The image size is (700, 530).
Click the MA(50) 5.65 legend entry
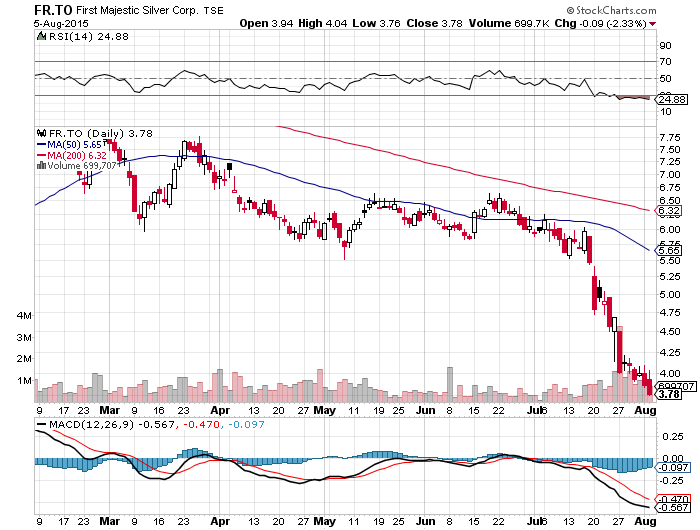[74, 145]
